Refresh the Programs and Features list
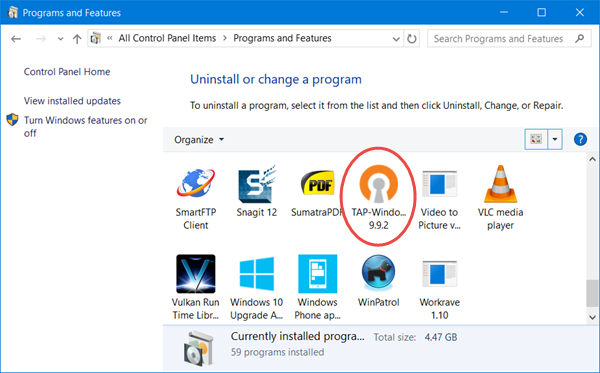 point(412,39)
